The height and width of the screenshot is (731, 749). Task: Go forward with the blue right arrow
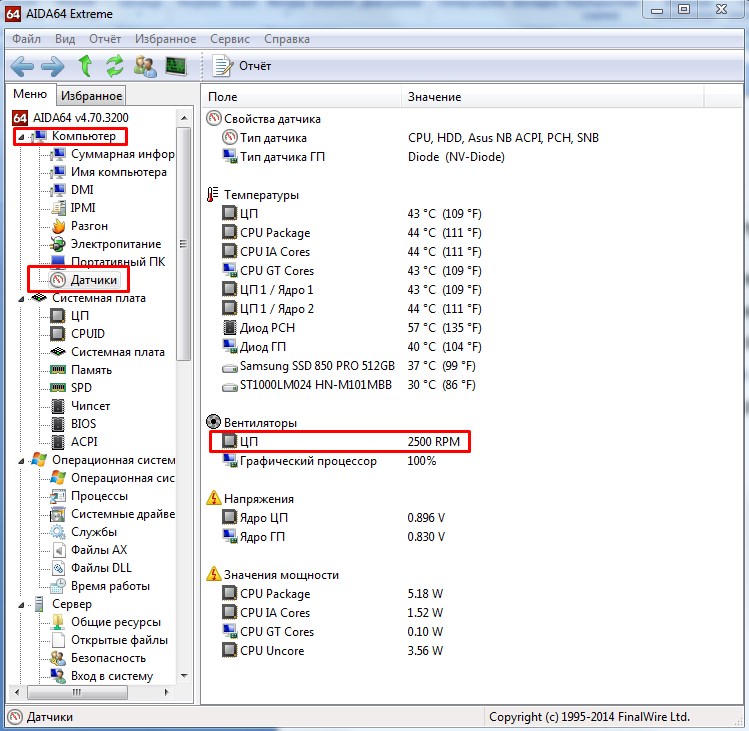coord(53,66)
